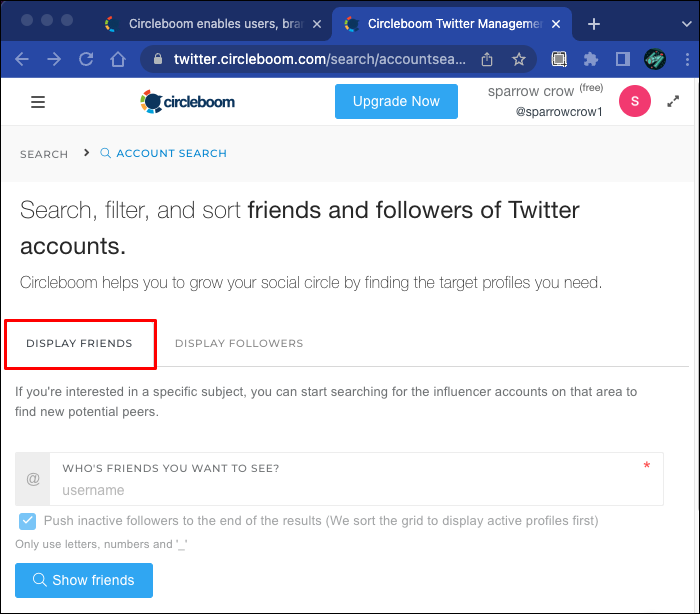View site info via padlock icon
Image resolution: width=700 pixels, height=614 pixels.
158,58
